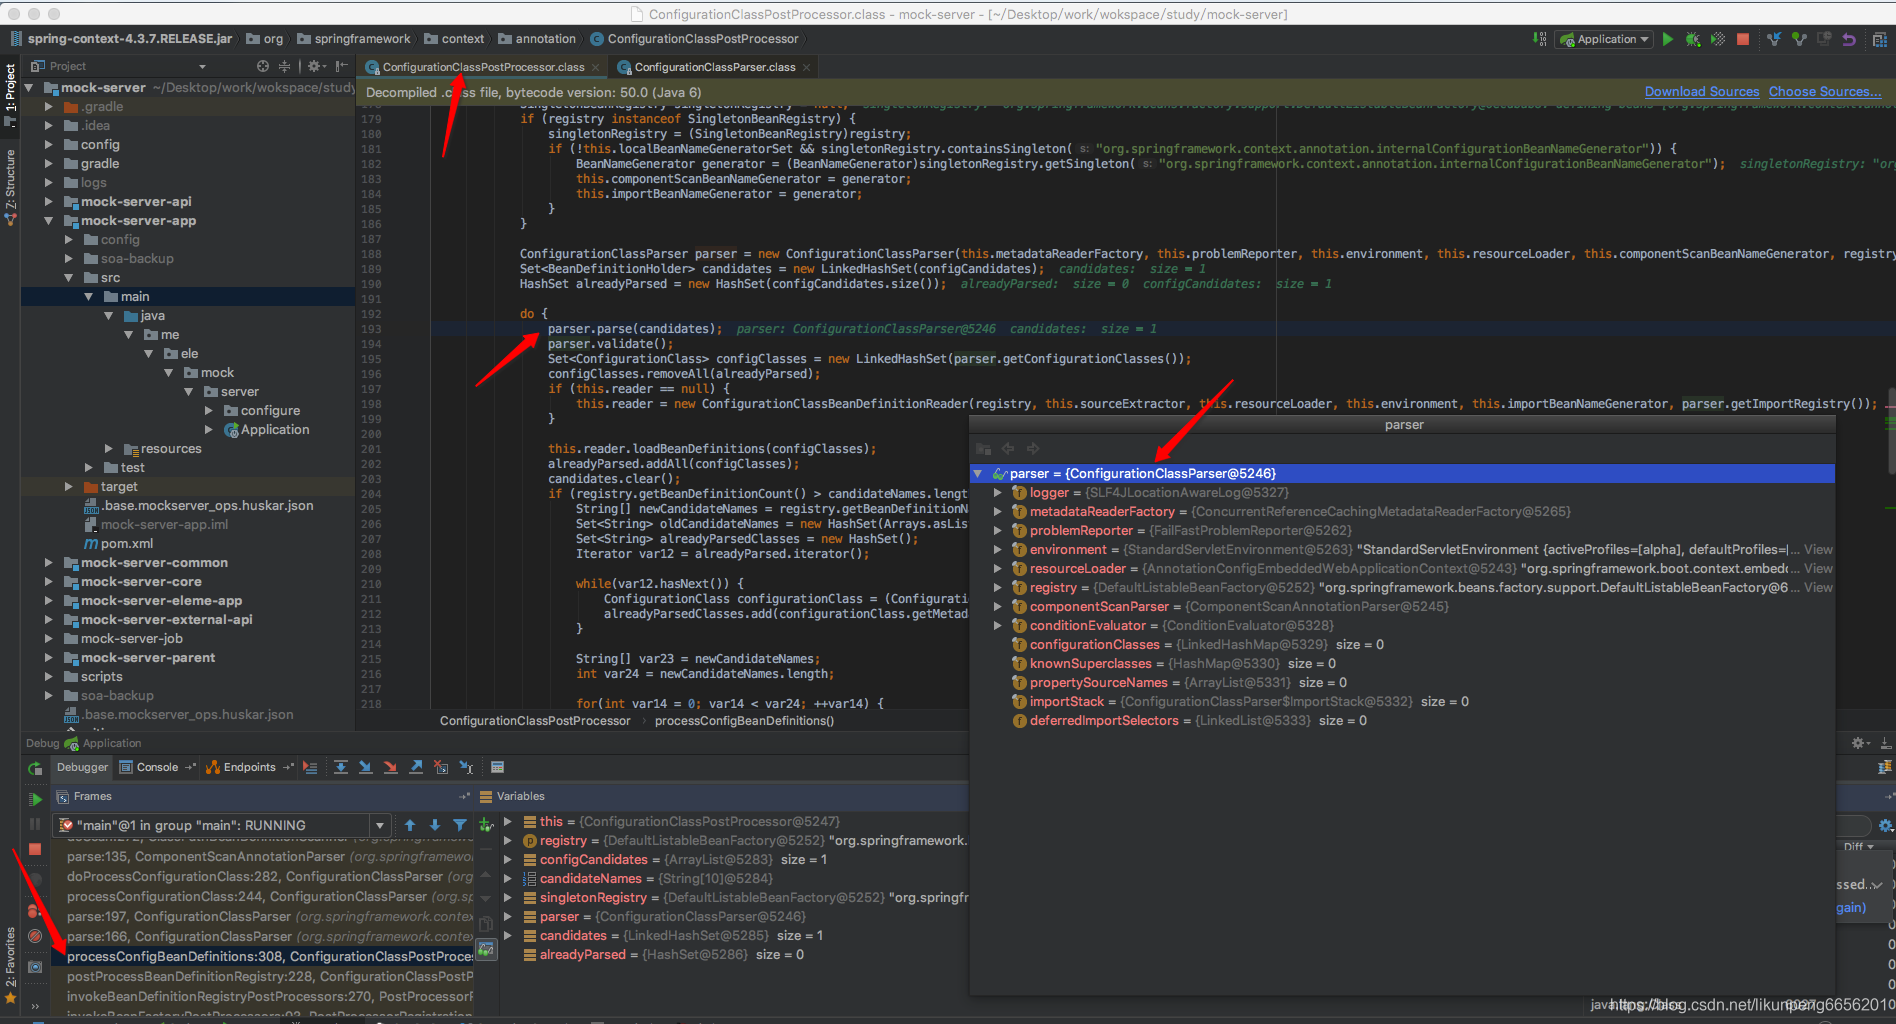This screenshot has height=1024, width=1896.
Task: Expand the mock-server-common module
Action: point(48,563)
